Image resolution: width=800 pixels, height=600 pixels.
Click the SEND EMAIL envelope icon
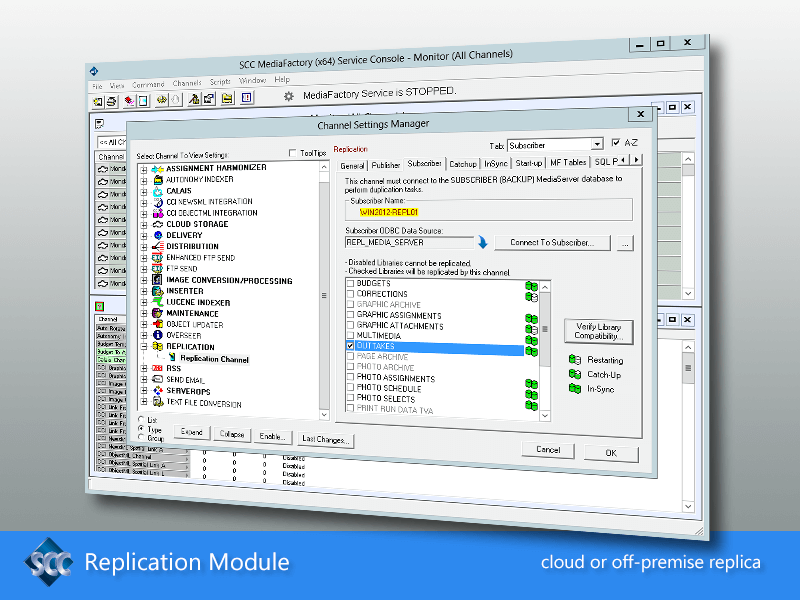pos(158,379)
